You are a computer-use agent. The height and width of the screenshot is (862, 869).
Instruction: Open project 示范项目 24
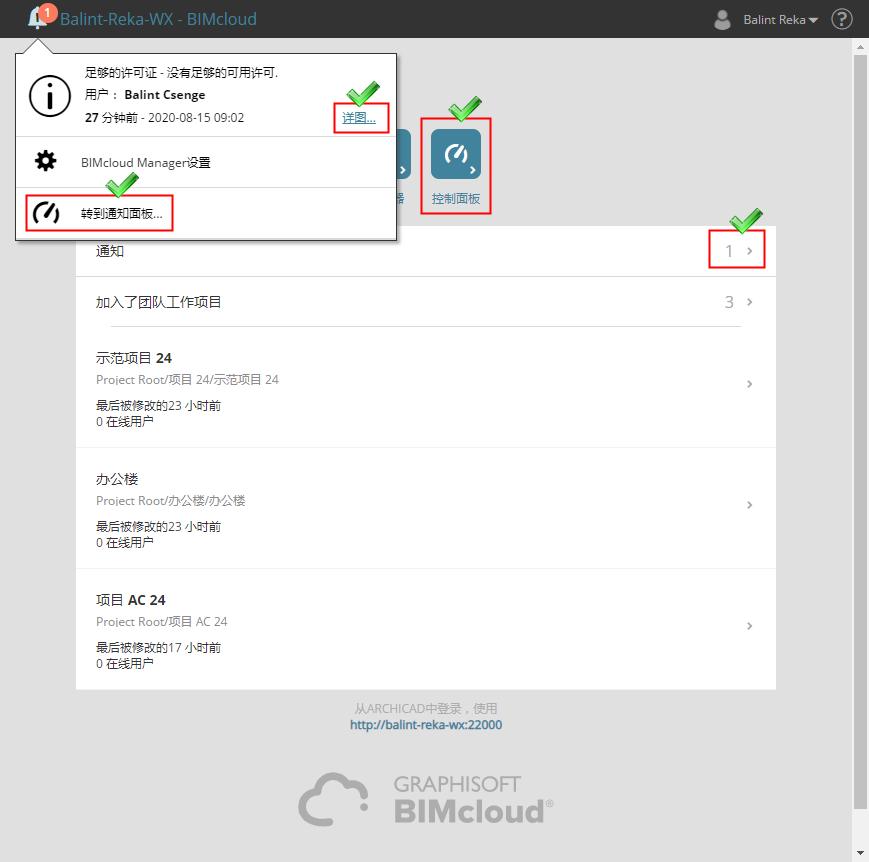tap(426, 387)
